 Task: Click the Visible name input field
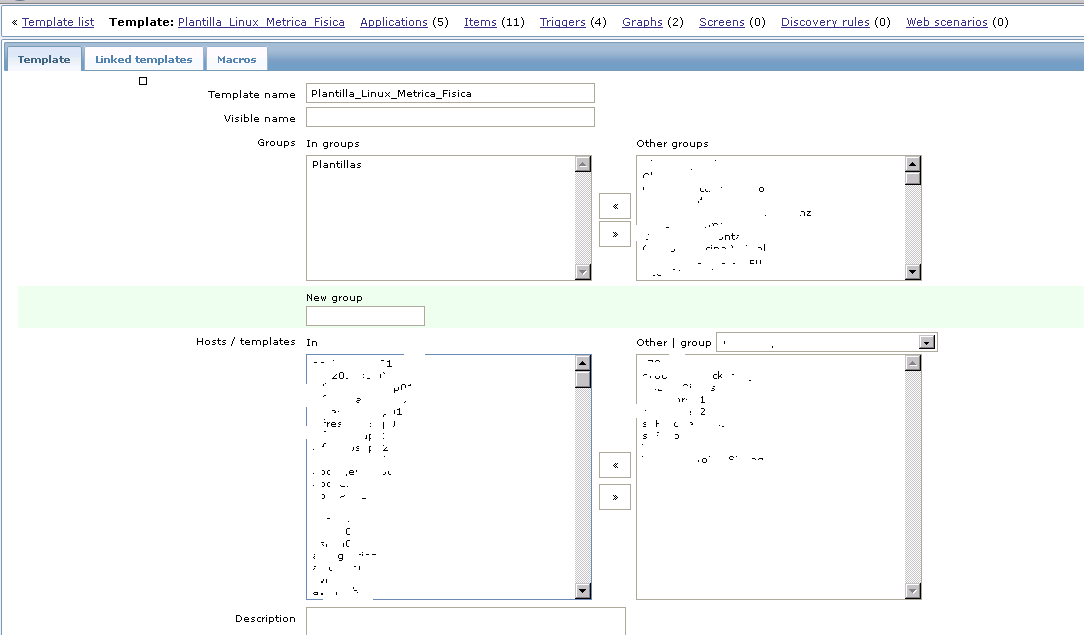tap(450, 118)
